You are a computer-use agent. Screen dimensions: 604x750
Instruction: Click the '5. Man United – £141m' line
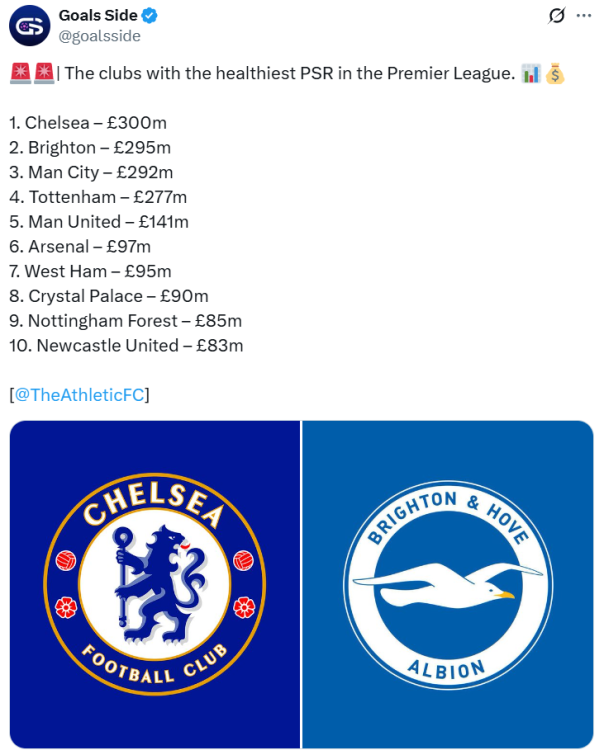pyautogui.click(x=99, y=222)
